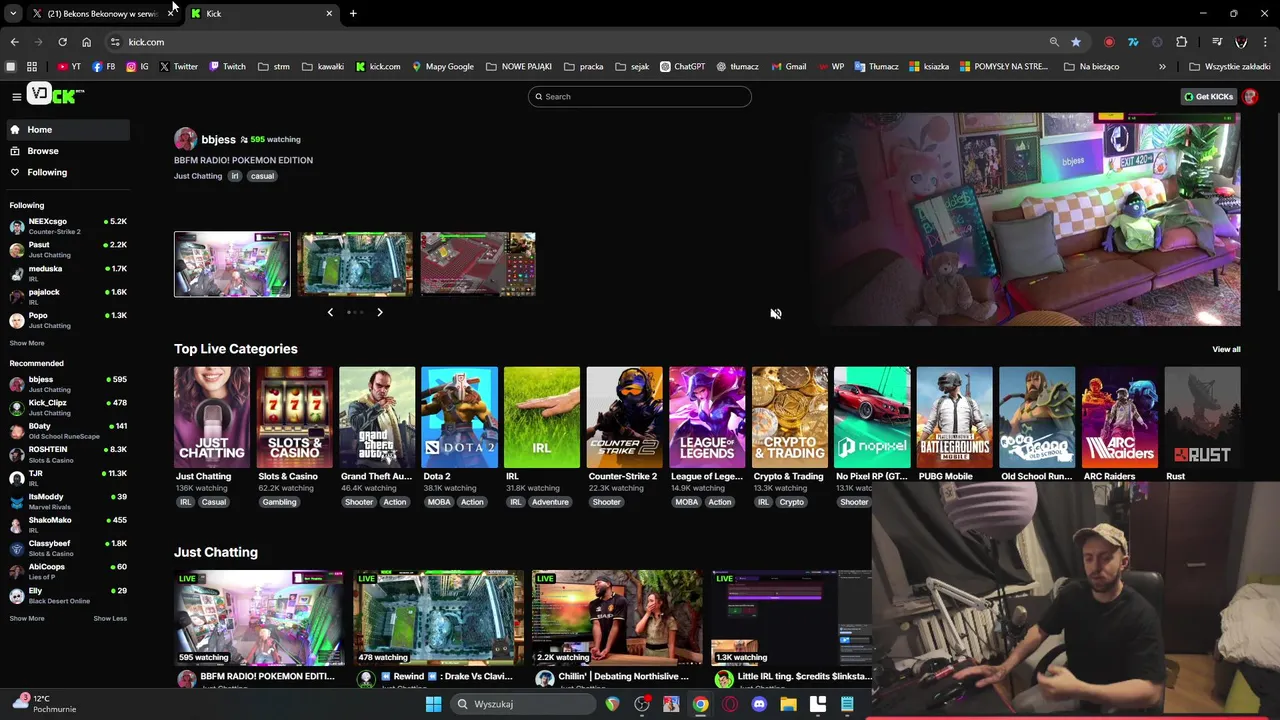This screenshot has width=1280, height=720.
Task: Open the Gmail bookmark
Action: click(788, 66)
